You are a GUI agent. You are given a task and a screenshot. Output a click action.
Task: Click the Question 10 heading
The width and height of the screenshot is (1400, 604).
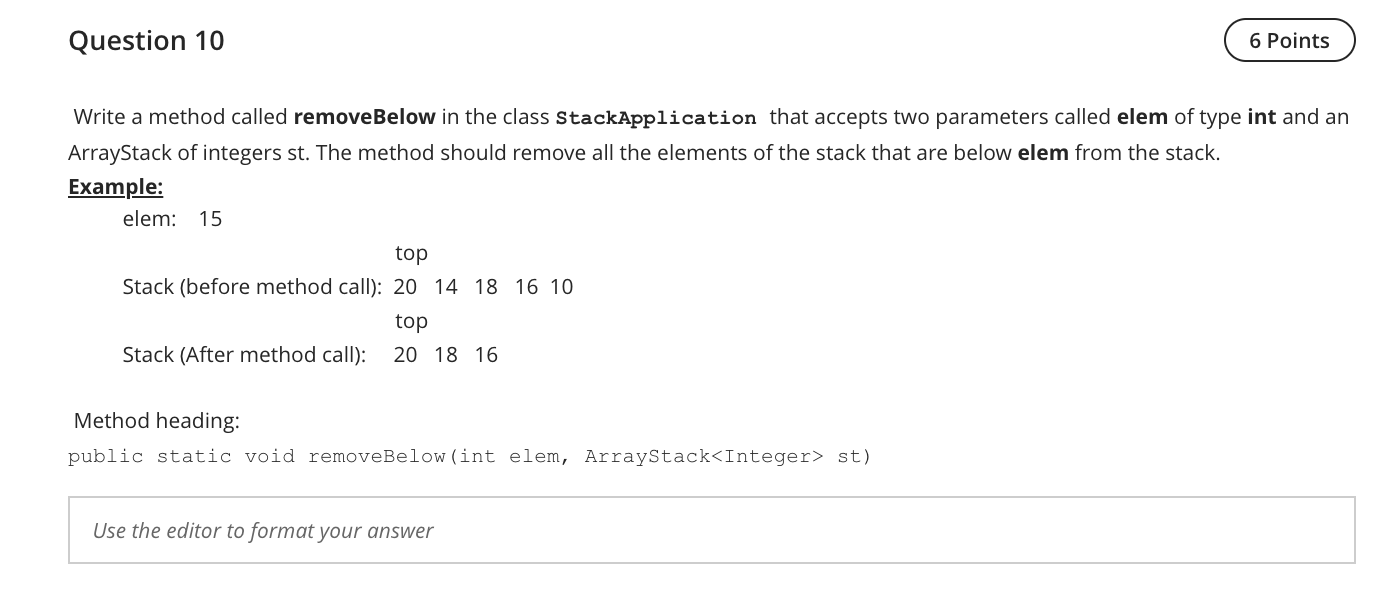tap(146, 40)
